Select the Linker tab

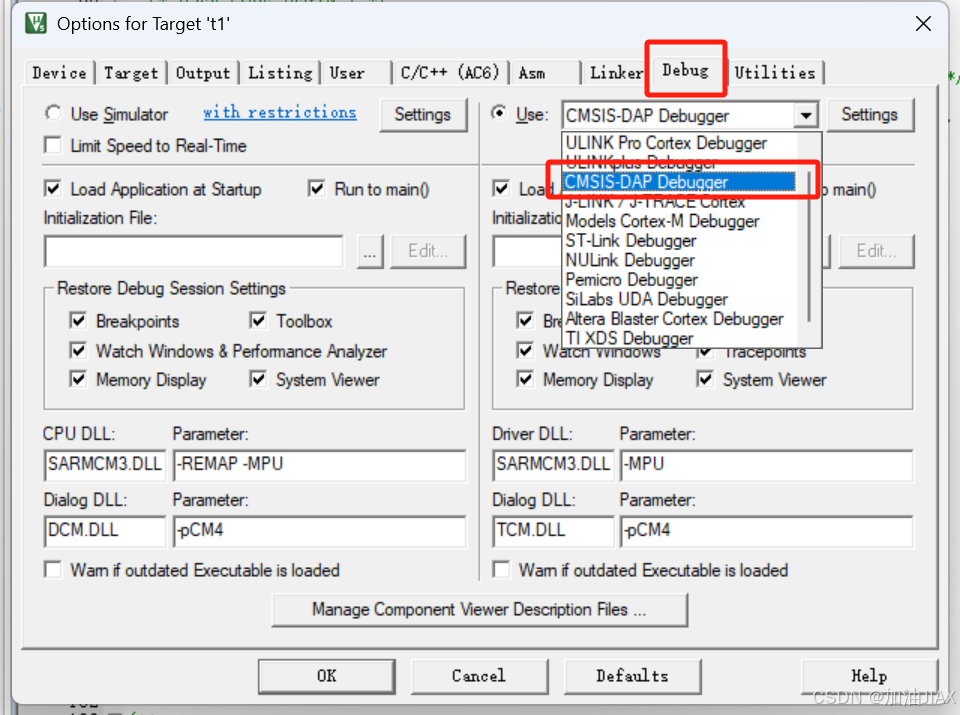pos(616,73)
